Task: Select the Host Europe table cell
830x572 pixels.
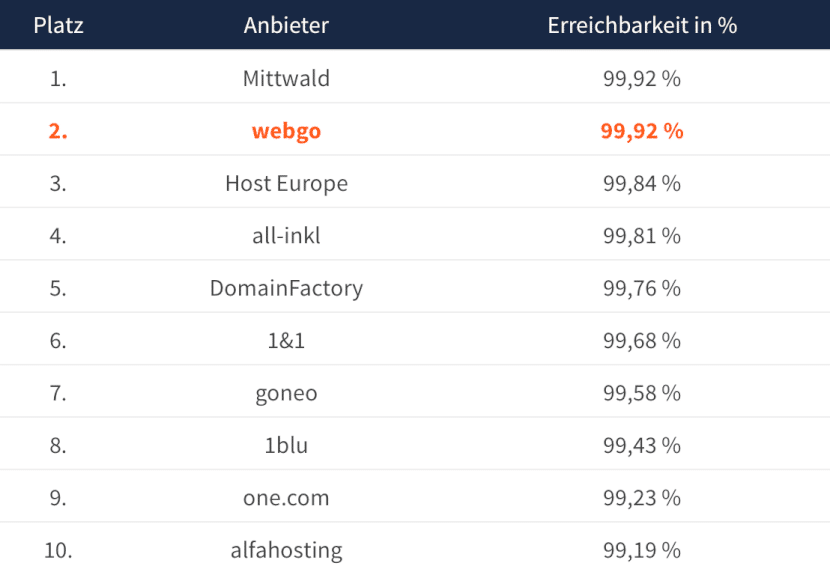Action: point(286,184)
